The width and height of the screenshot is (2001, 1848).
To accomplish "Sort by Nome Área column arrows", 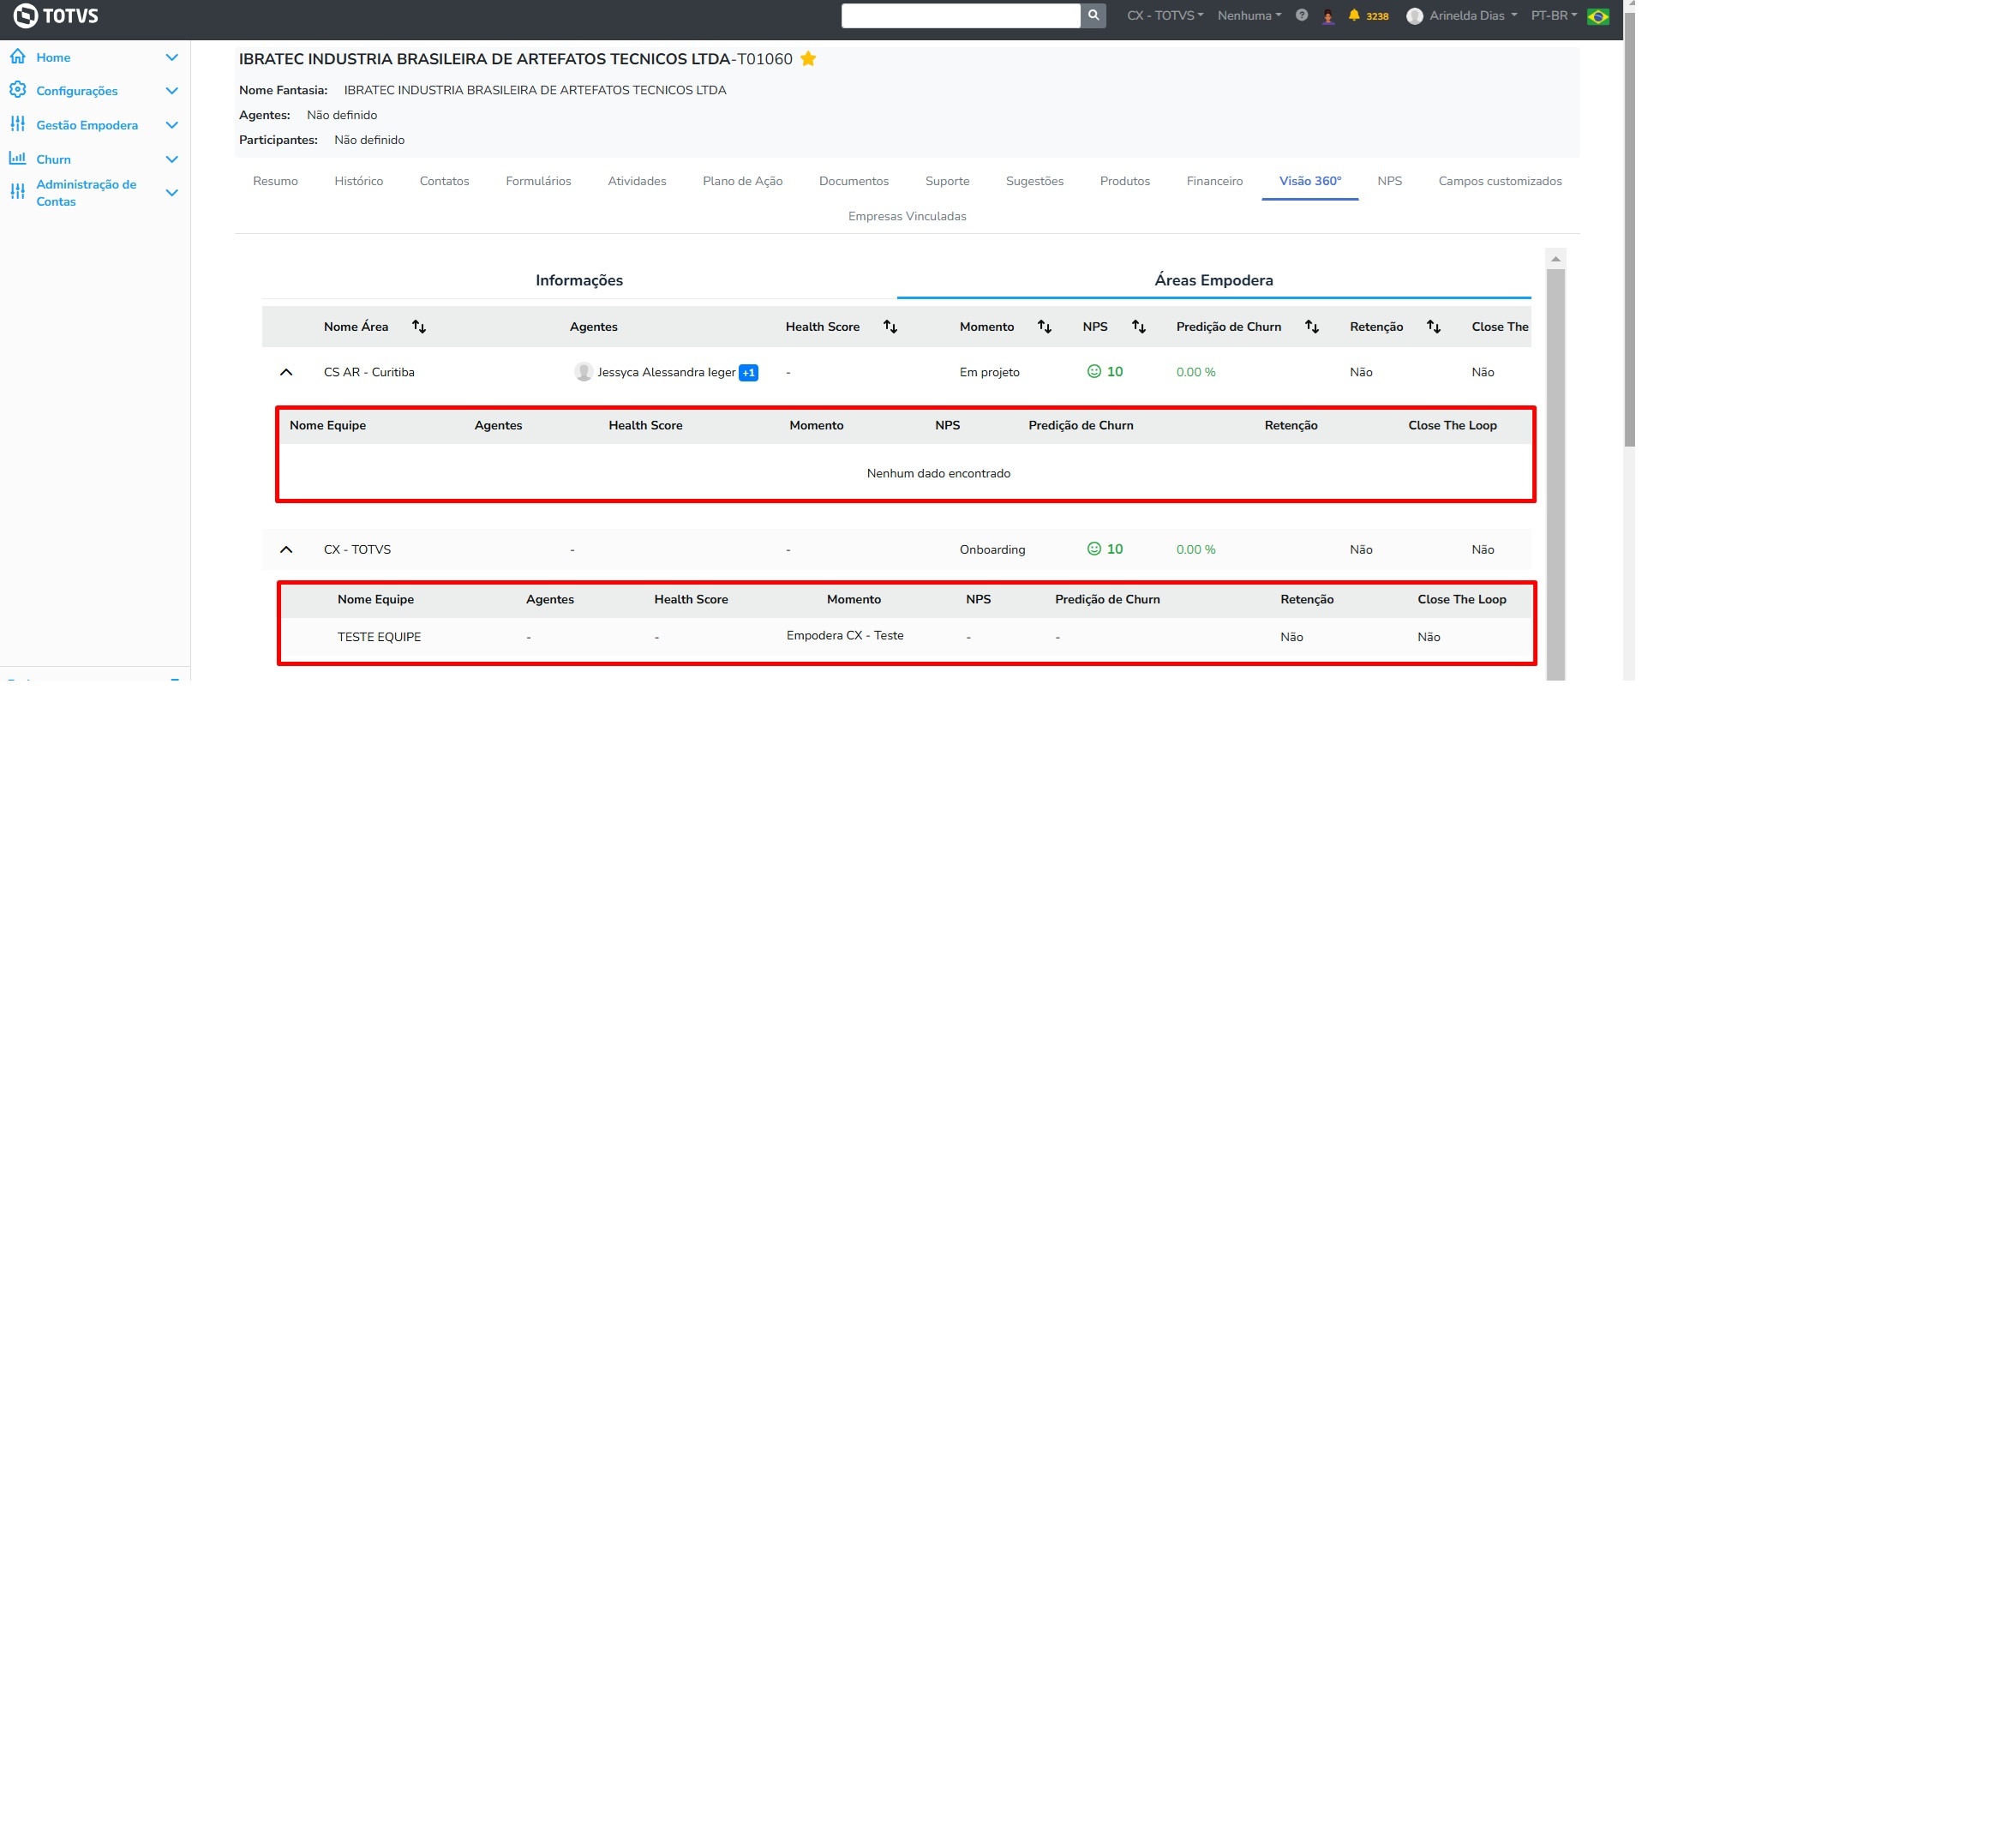I will click(x=419, y=327).
